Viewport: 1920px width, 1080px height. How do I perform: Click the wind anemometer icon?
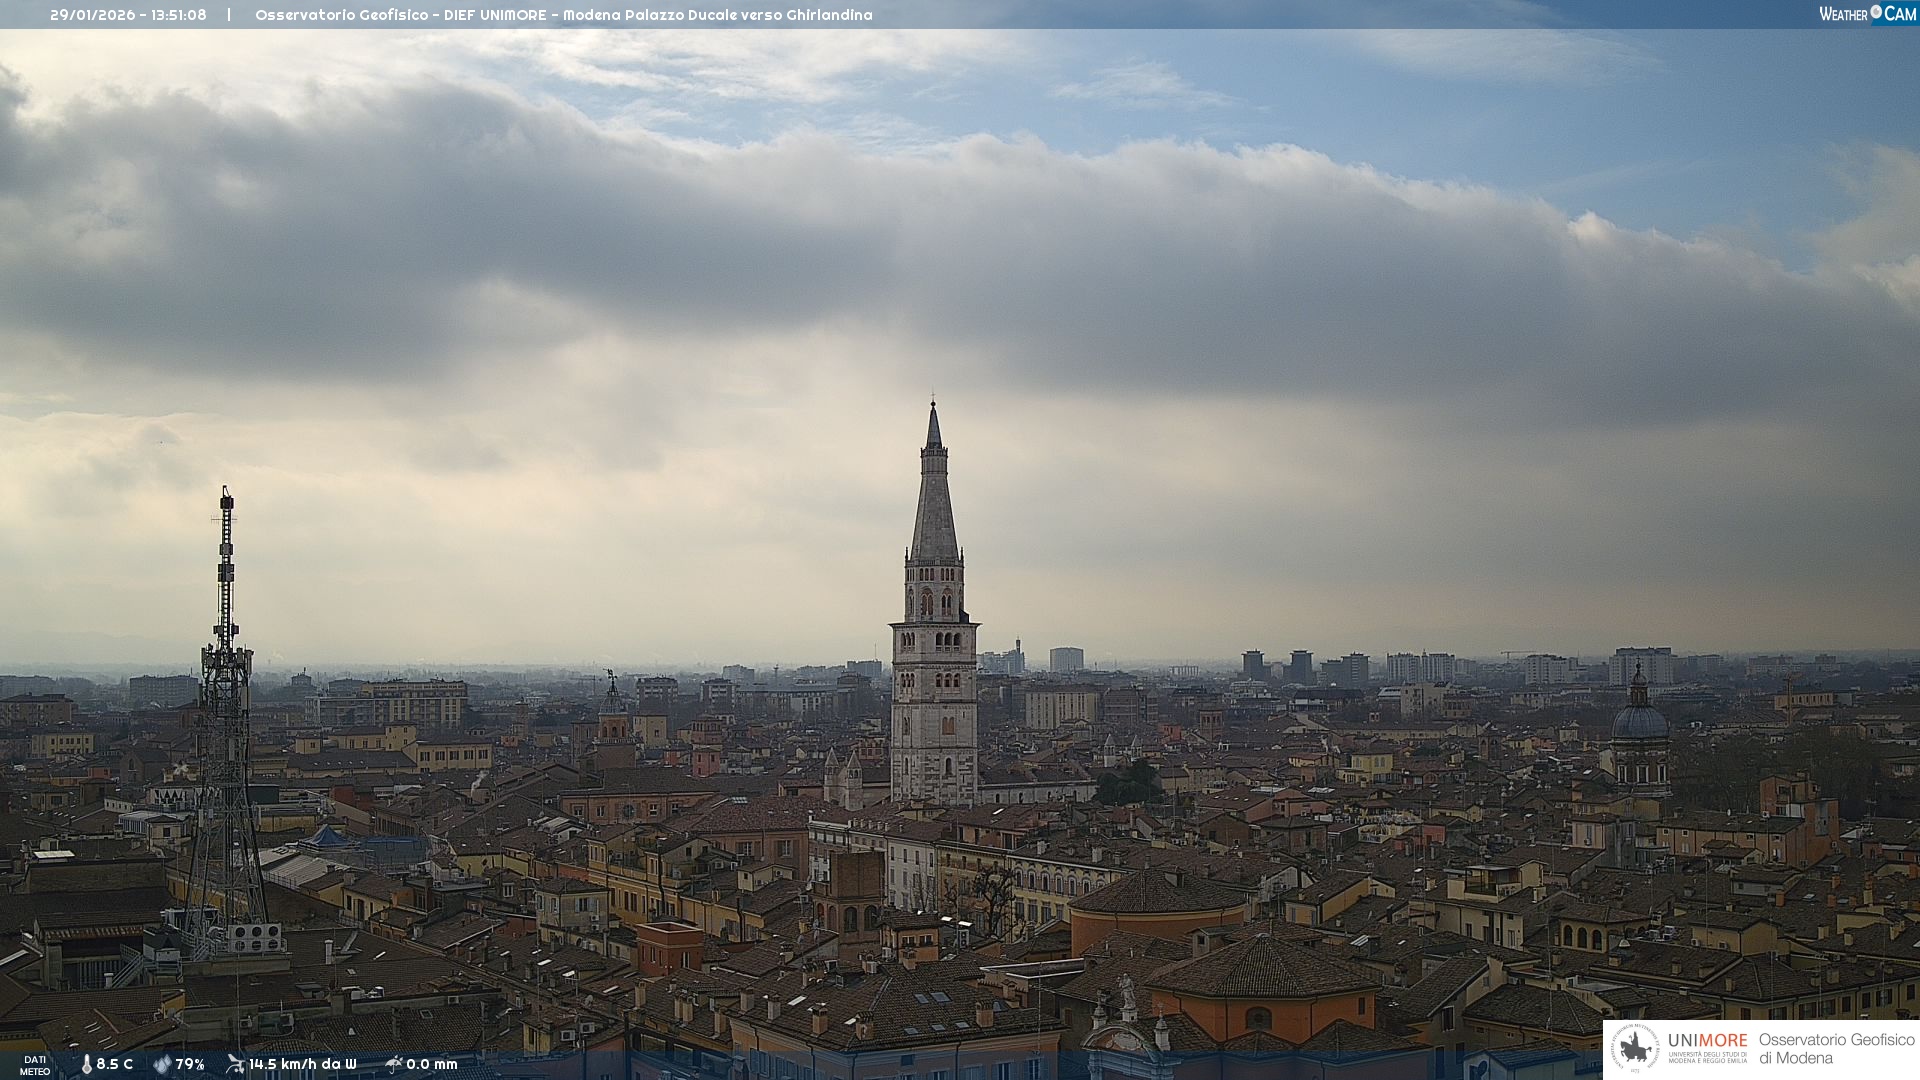point(235,1064)
